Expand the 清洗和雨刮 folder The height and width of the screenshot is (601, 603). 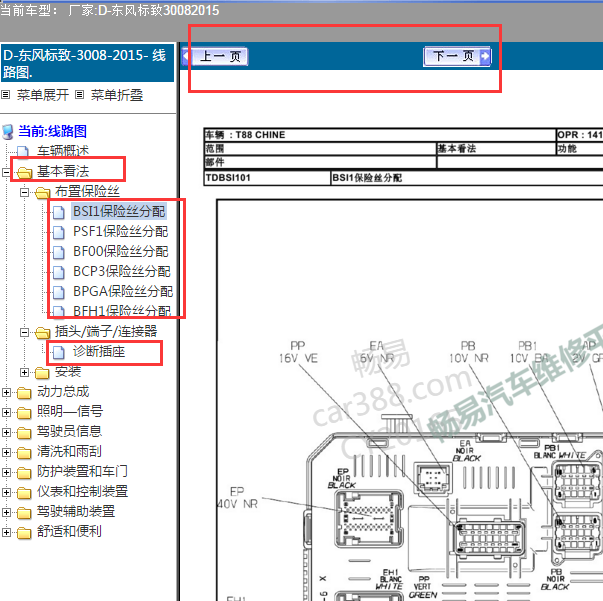6,452
